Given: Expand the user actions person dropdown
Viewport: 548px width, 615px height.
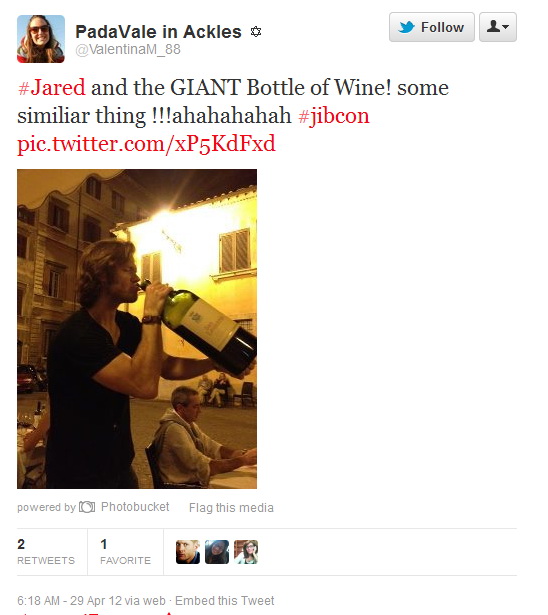Looking at the screenshot, I should (498, 27).
